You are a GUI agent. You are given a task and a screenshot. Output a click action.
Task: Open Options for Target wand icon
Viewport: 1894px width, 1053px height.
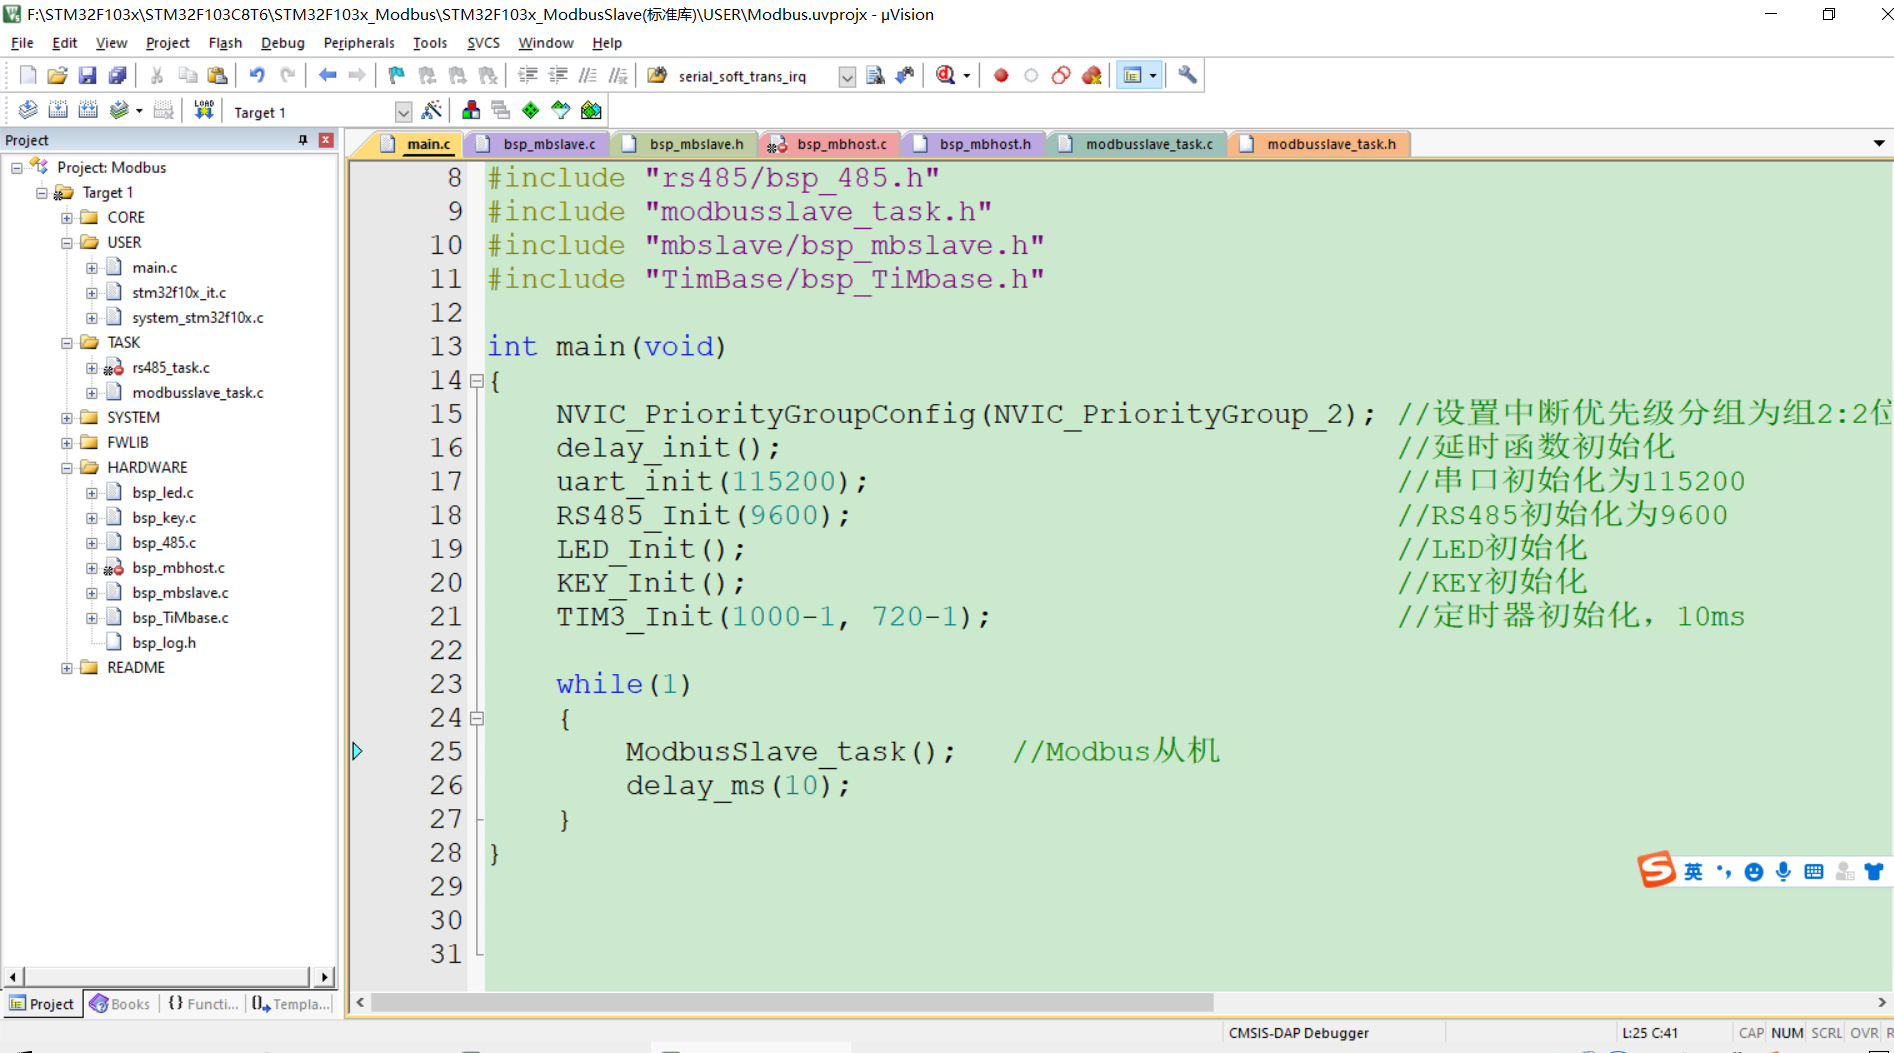(x=432, y=110)
